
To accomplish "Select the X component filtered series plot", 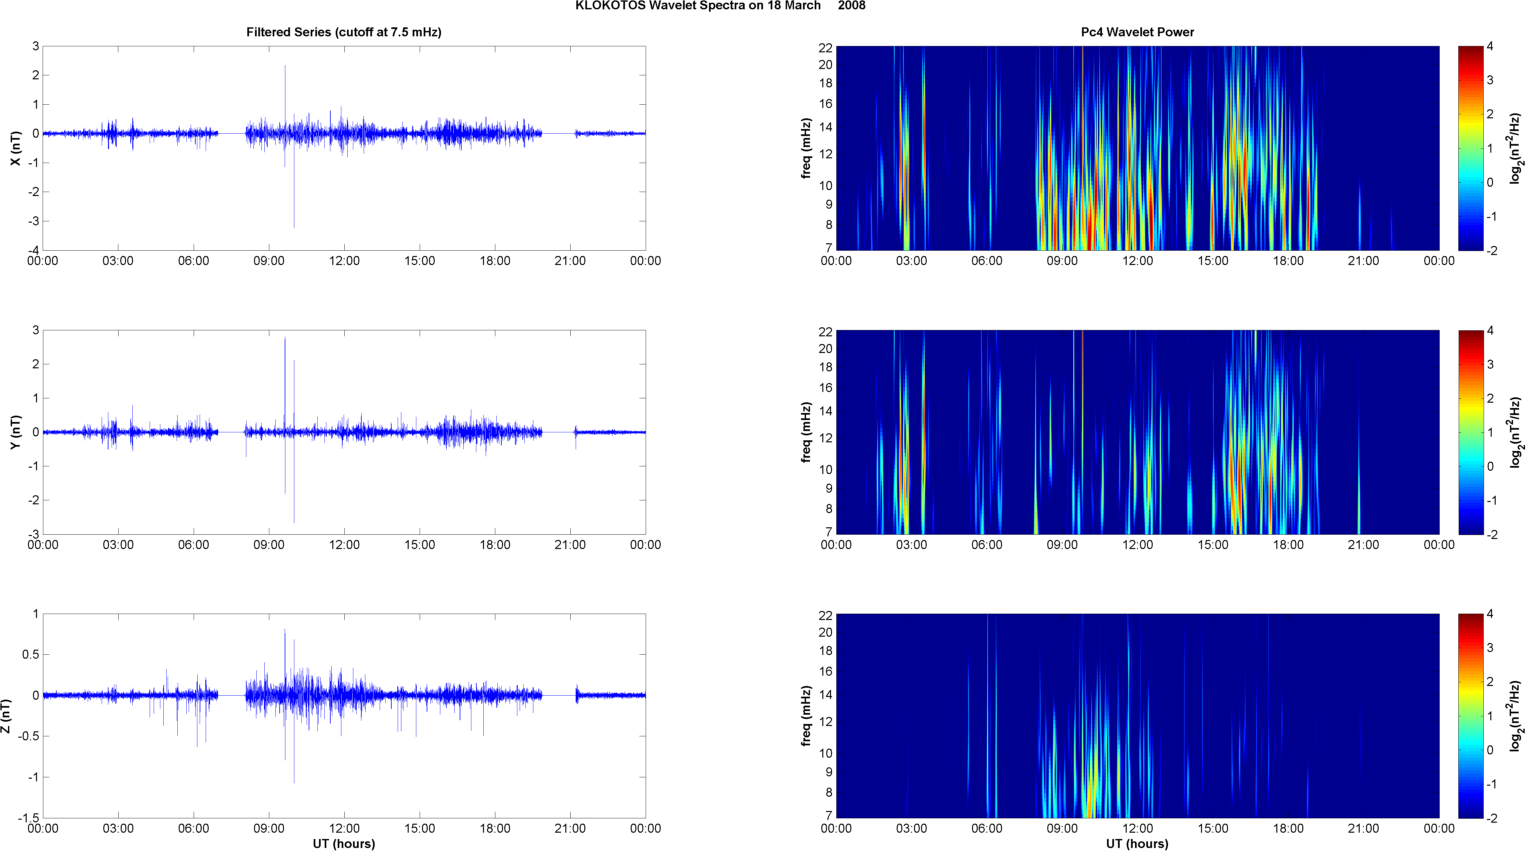I will pyautogui.click(x=343, y=148).
